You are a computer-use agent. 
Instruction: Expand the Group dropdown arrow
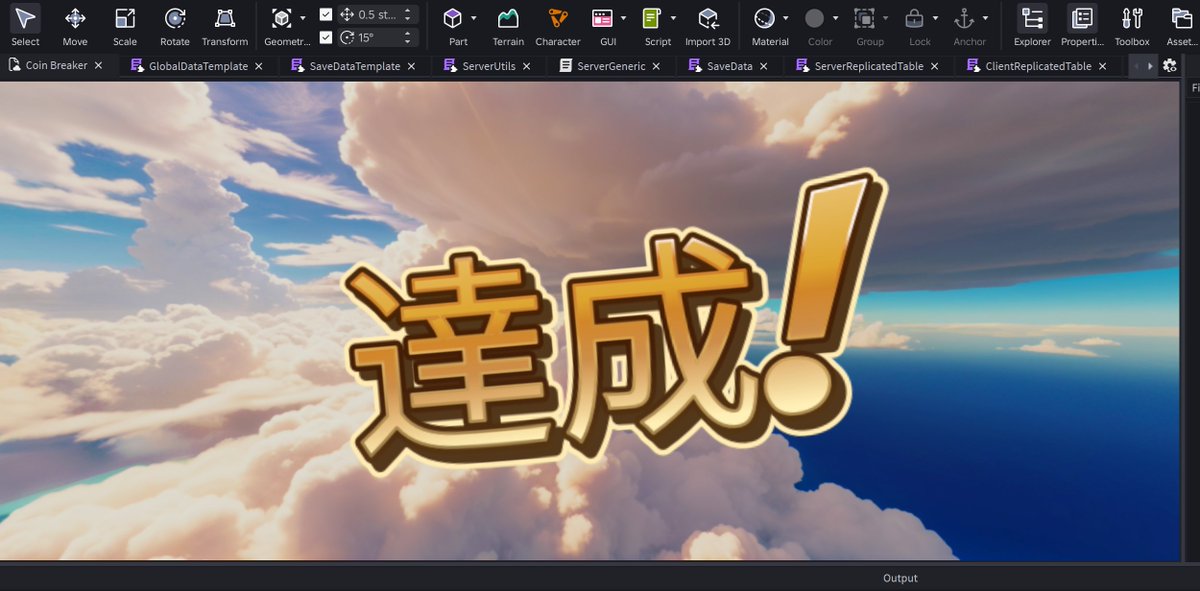pyautogui.click(x=886, y=18)
